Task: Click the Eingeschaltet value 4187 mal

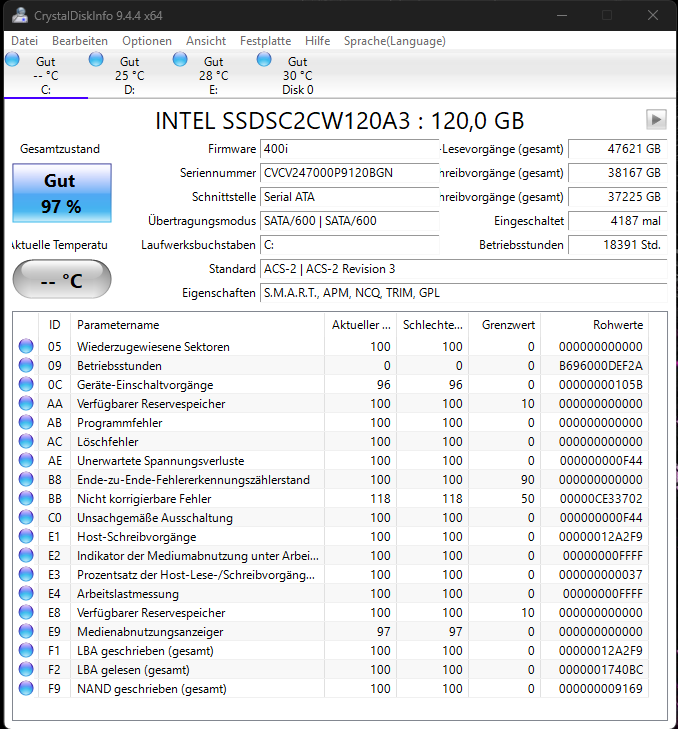Action: coord(618,221)
